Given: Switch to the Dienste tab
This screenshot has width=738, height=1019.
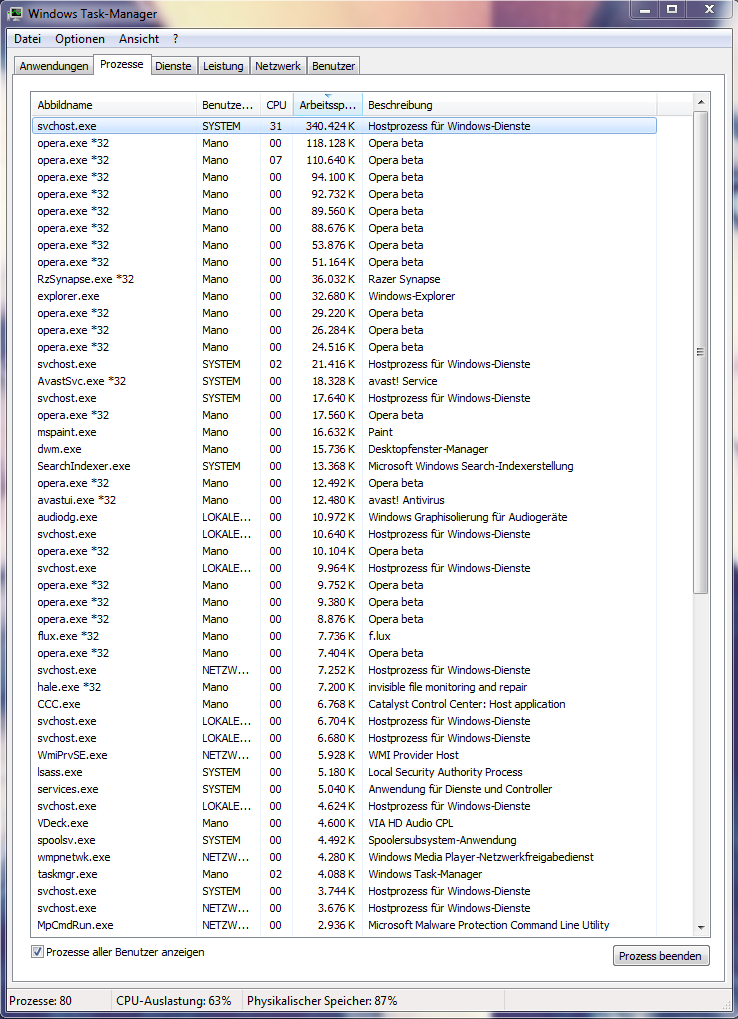Looking at the screenshot, I should (x=173, y=66).
